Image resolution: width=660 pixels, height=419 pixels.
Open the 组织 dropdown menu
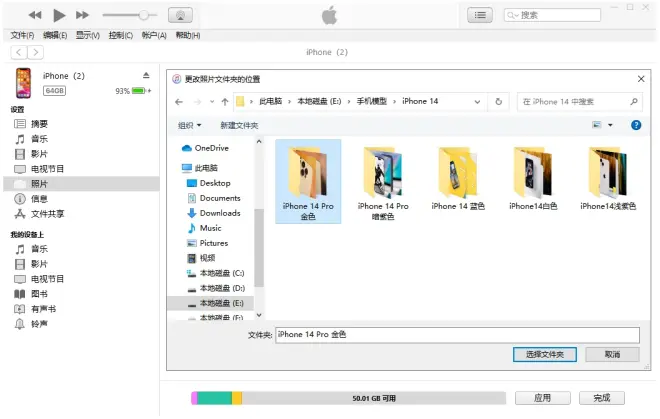[189, 125]
